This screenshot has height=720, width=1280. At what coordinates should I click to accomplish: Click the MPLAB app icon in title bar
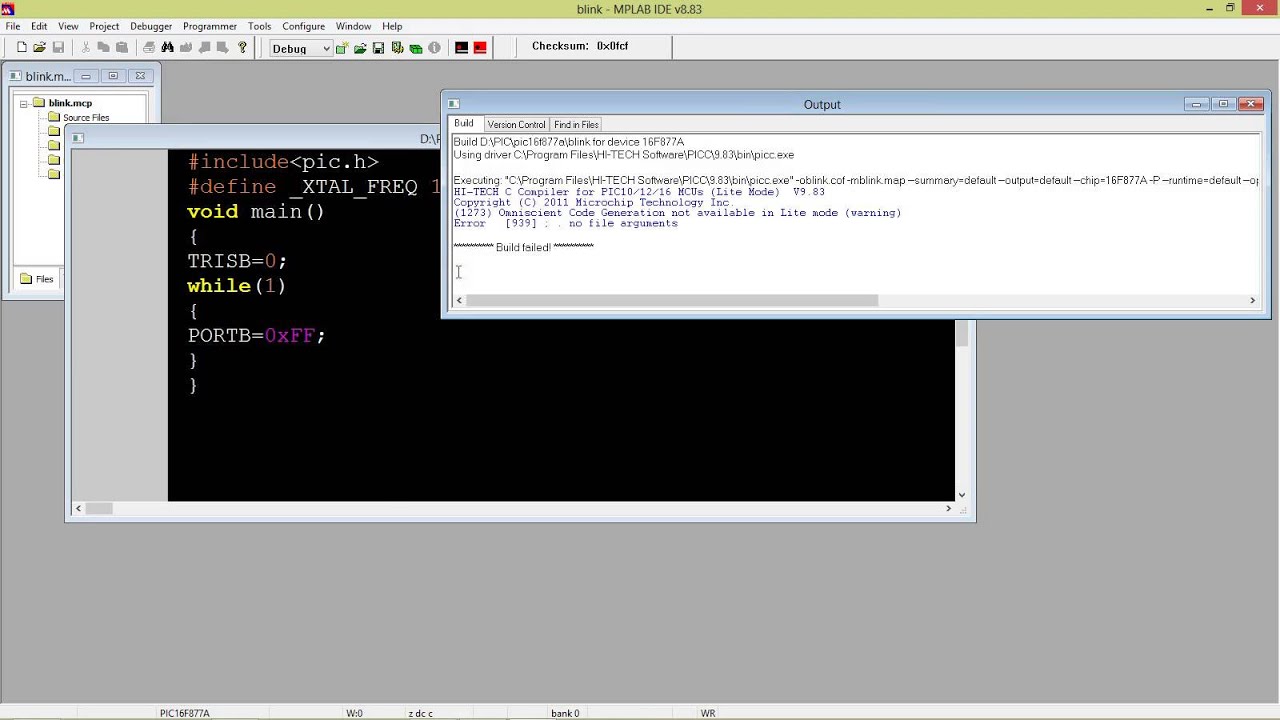pyautogui.click(x=7, y=9)
